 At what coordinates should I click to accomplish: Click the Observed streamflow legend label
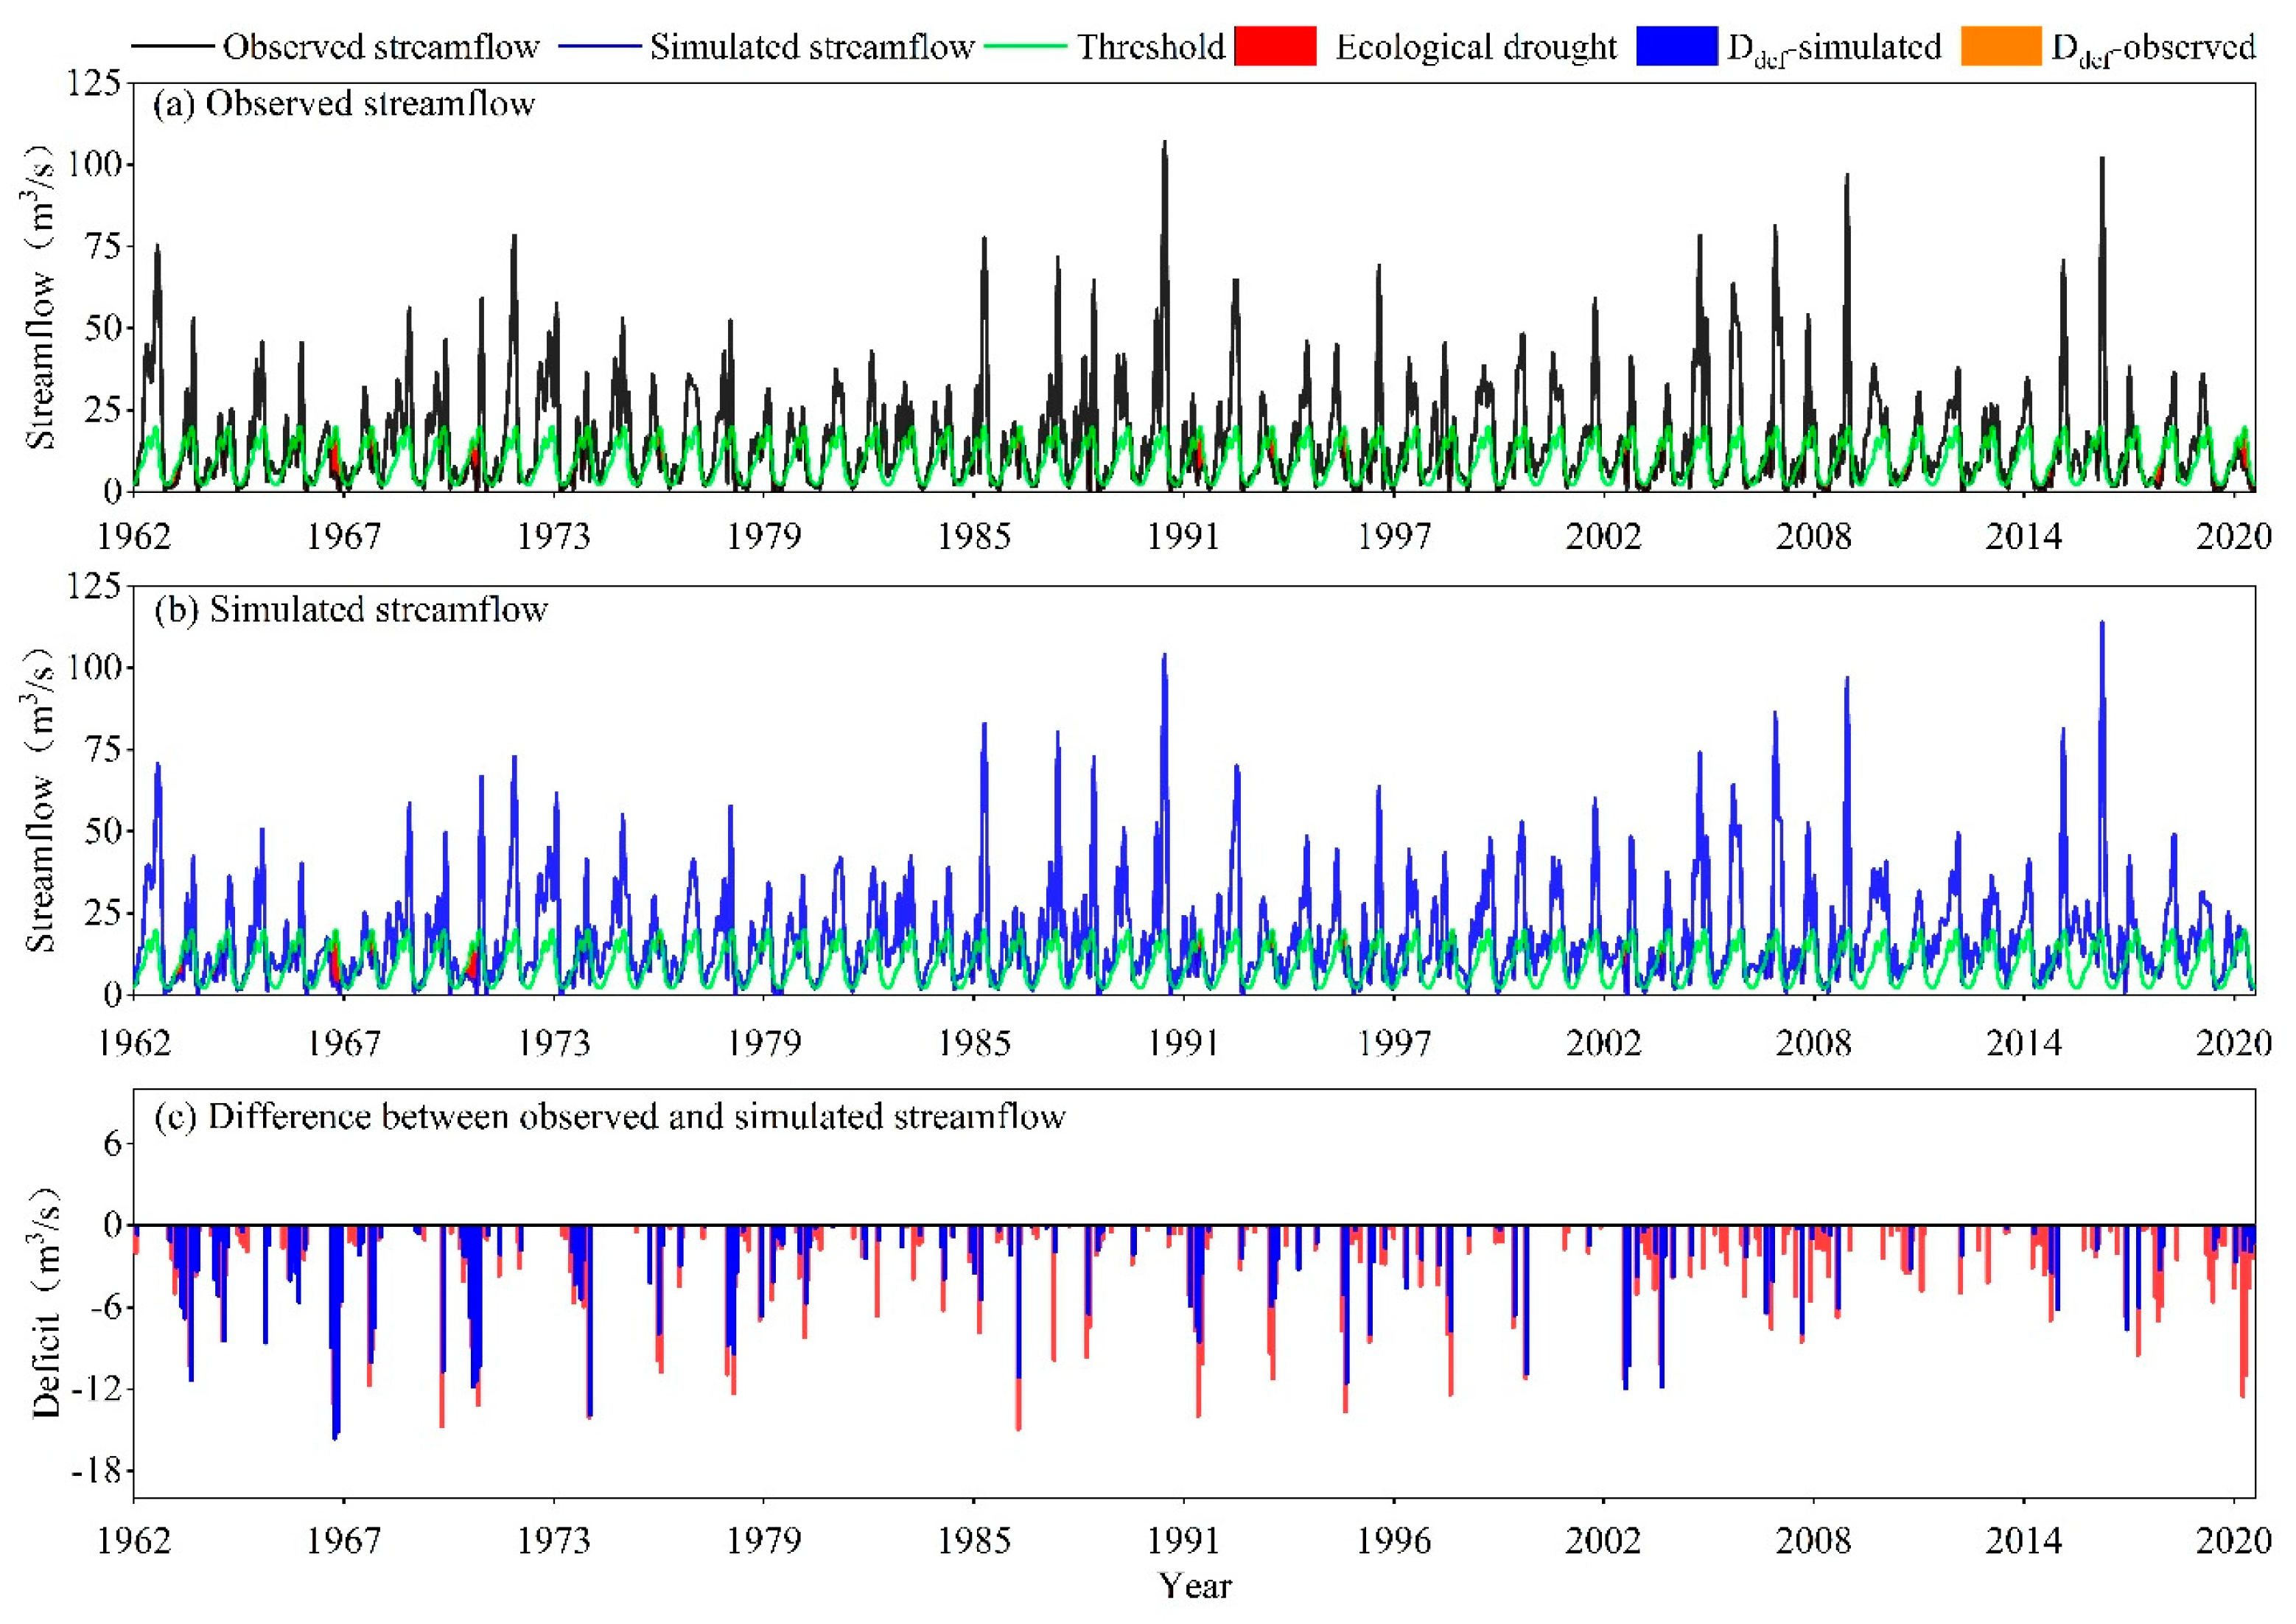(381, 47)
